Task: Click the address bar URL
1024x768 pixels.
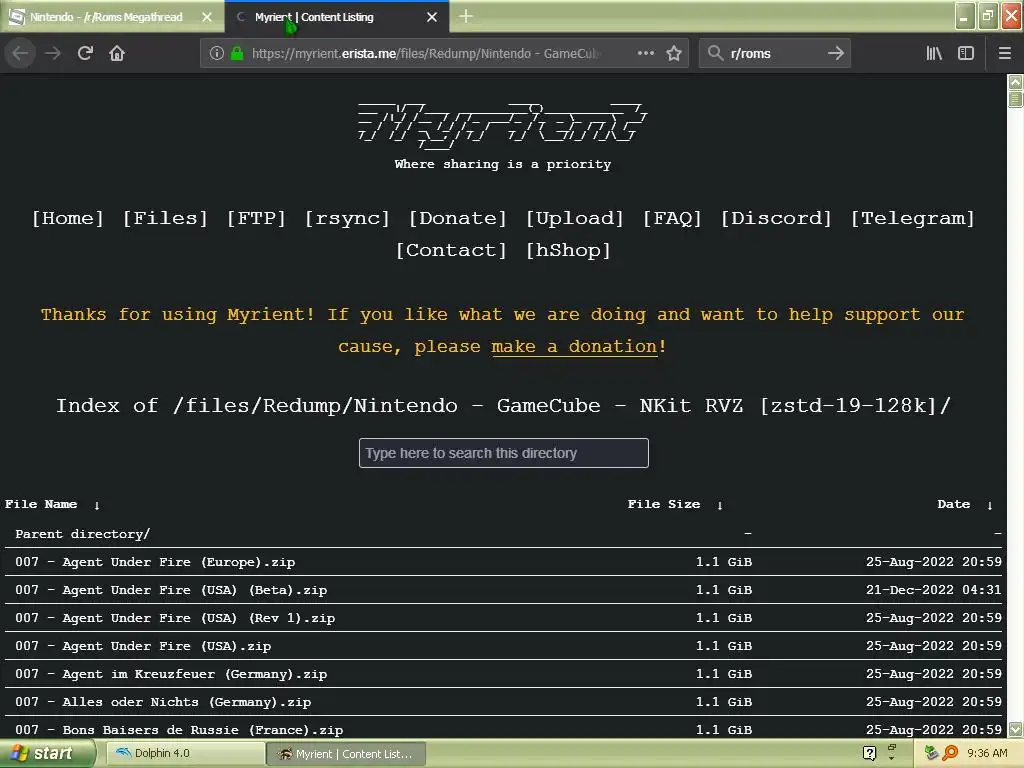Action: point(424,54)
